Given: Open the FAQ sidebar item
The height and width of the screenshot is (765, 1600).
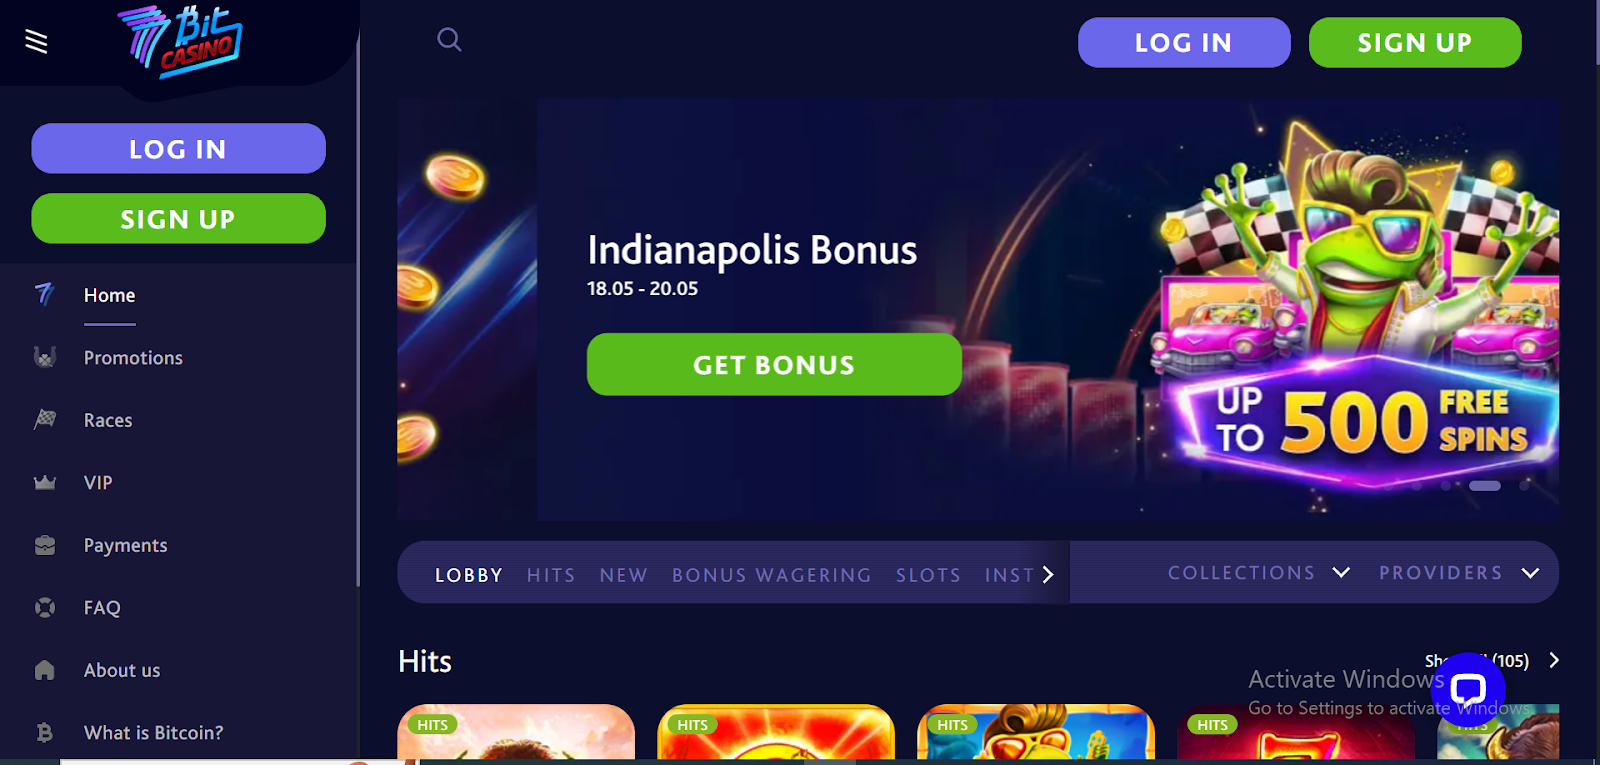Looking at the screenshot, I should (102, 608).
